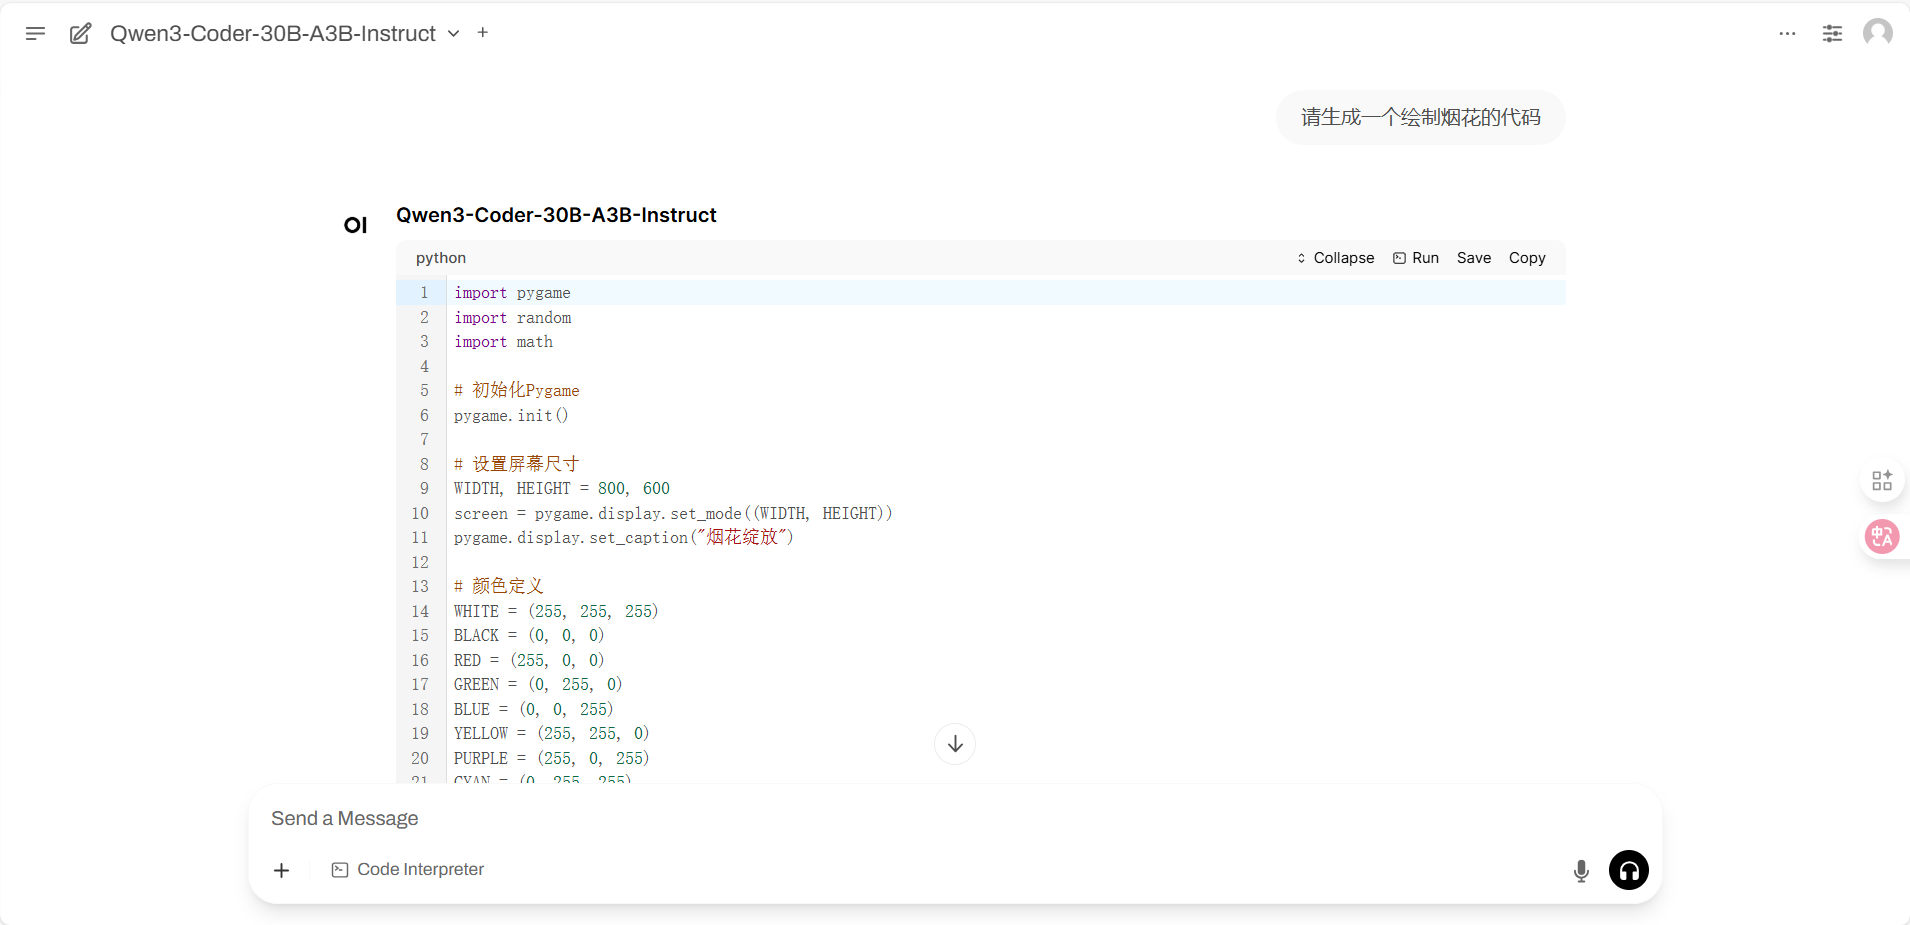
Task: Click the pink translate extension icon
Action: [1882, 537]
